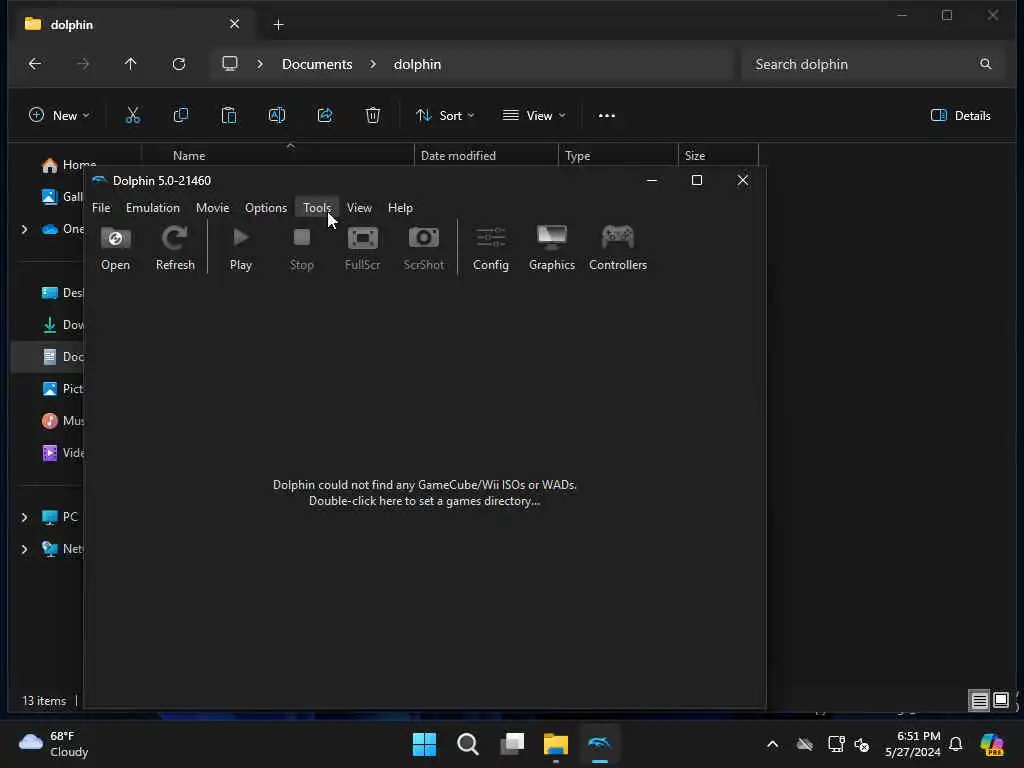This screenshot has height=768, width=1024.
Task: Open the weather widget showing 68°F
Action: 54,744
